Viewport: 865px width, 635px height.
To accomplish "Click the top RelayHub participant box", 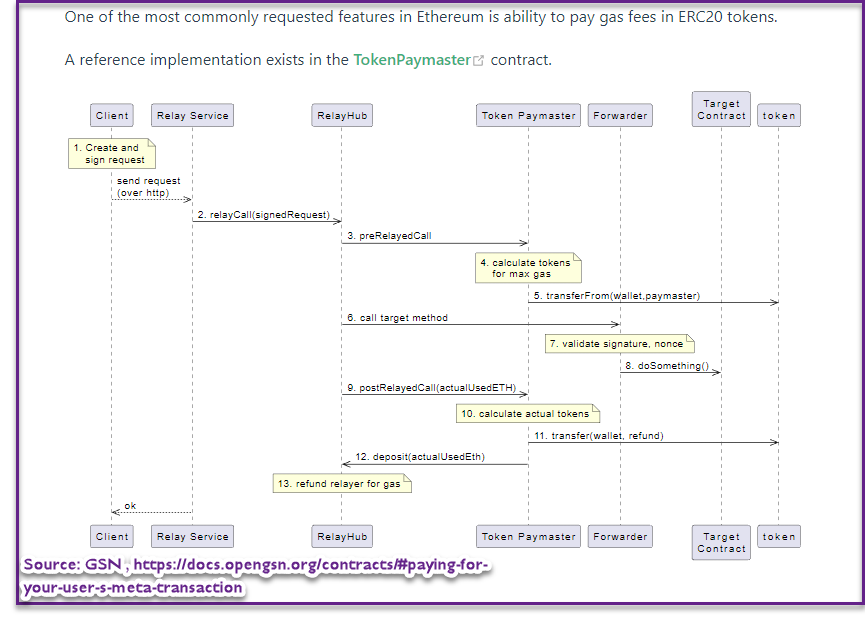I will pyautogui.click(x=341, y=115).
